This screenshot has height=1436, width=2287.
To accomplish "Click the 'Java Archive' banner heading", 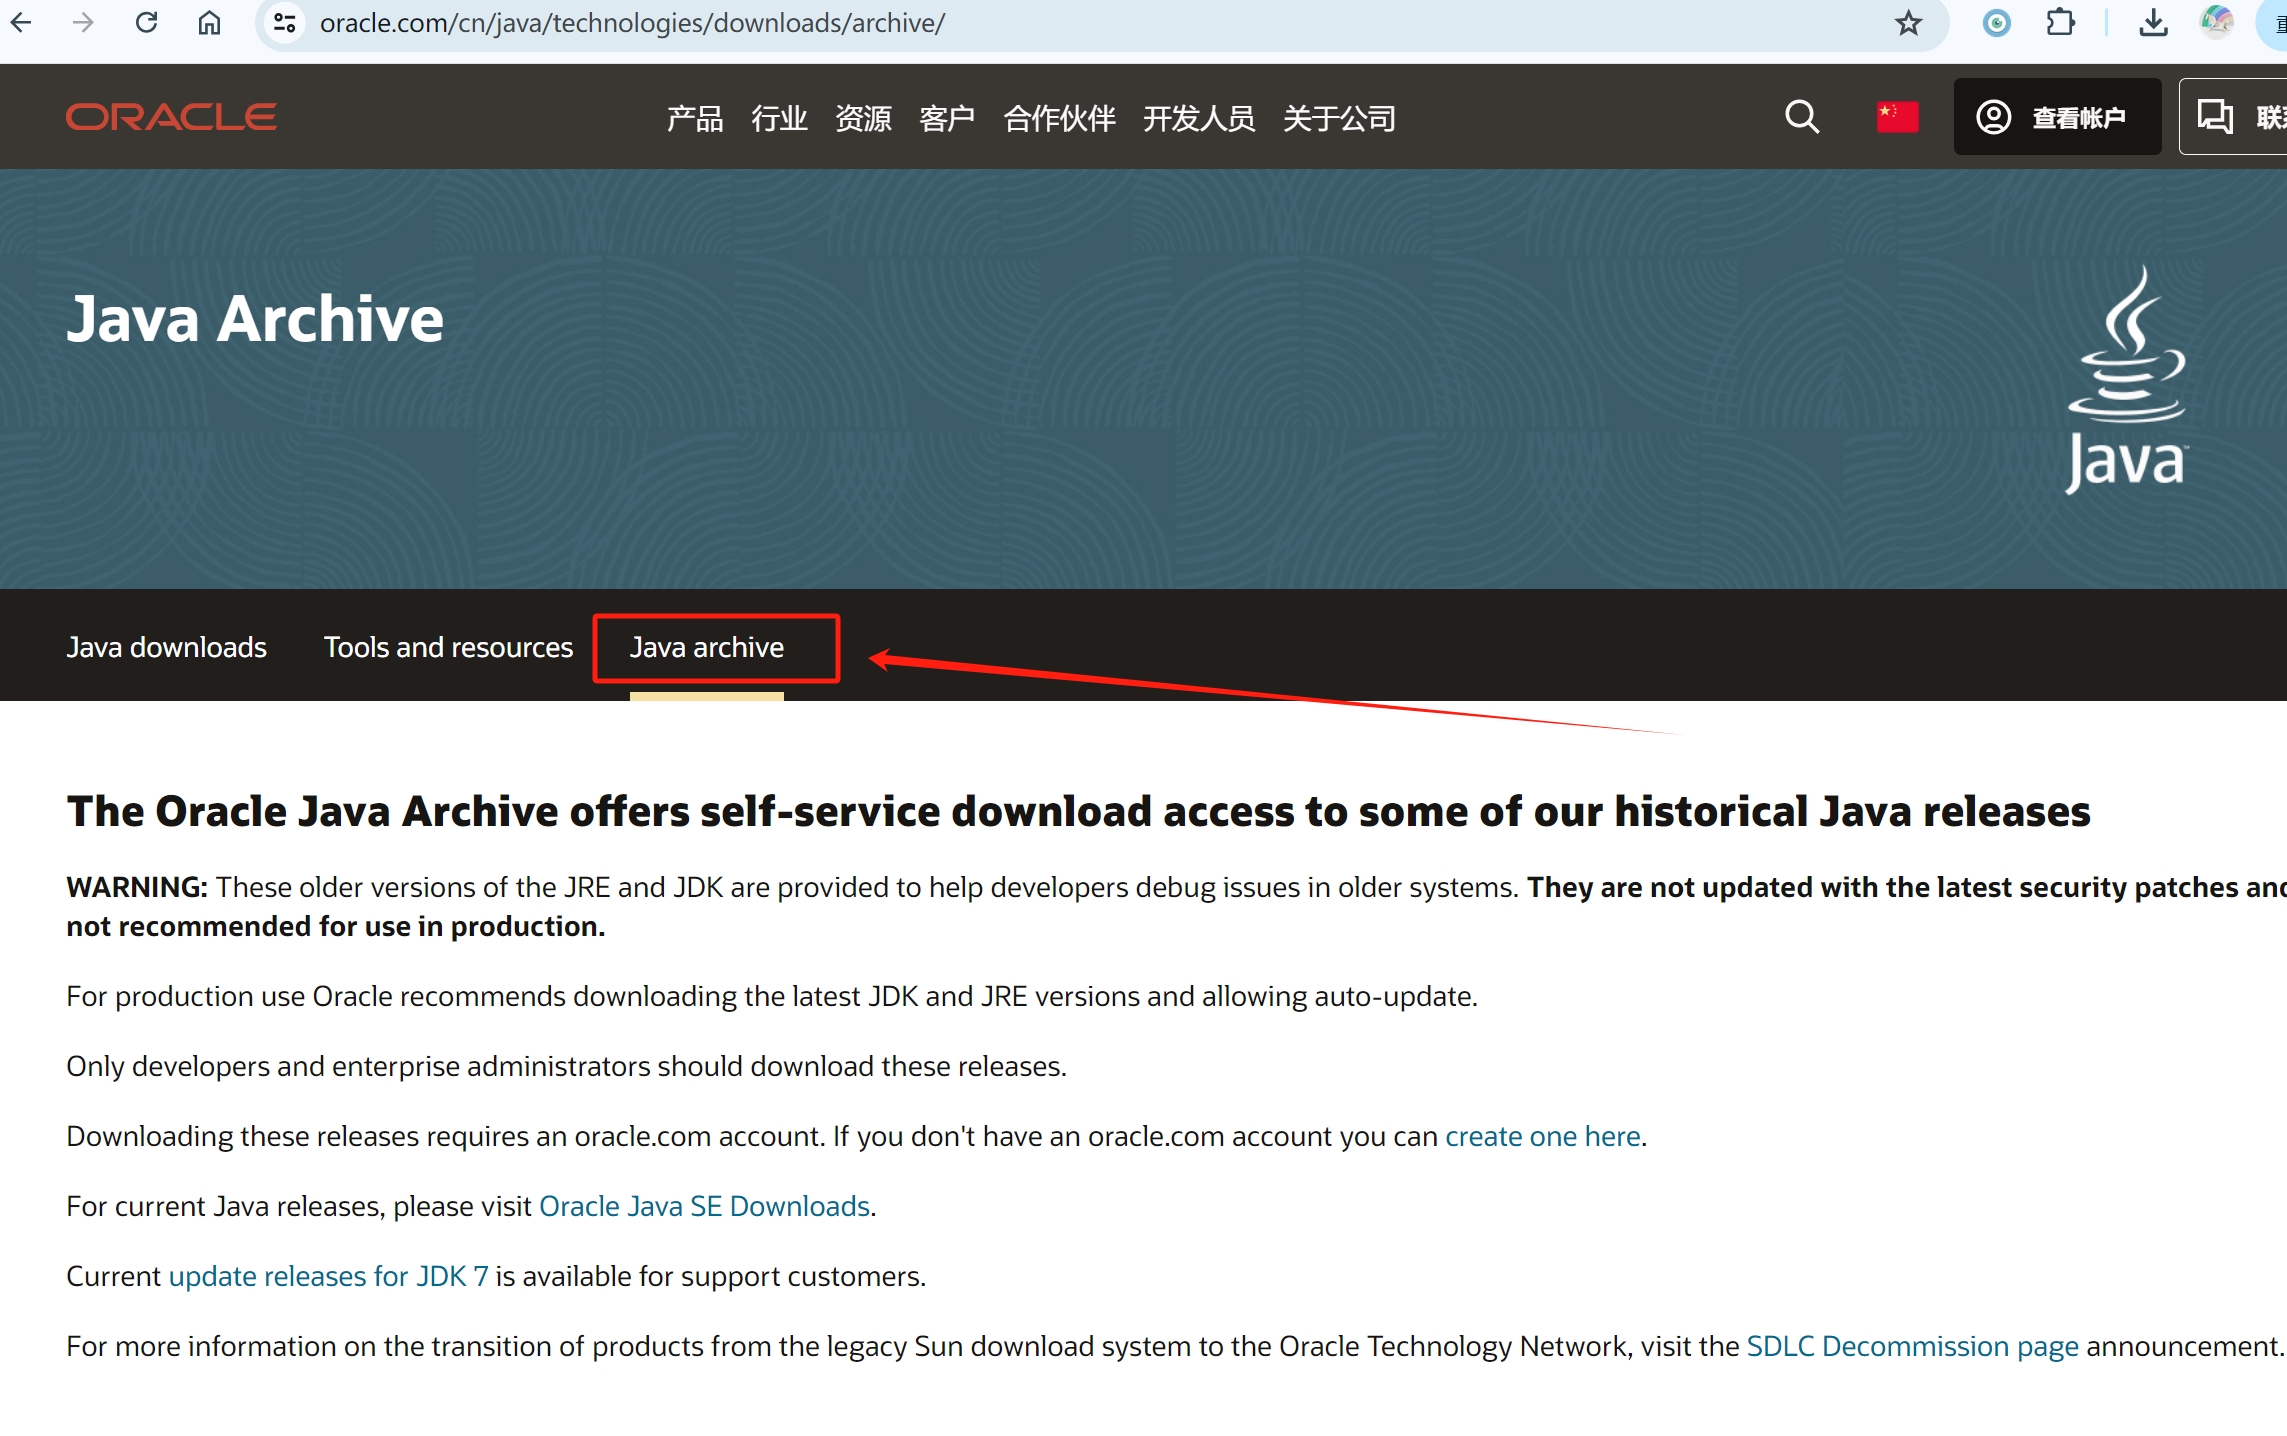I will point(255,319).
